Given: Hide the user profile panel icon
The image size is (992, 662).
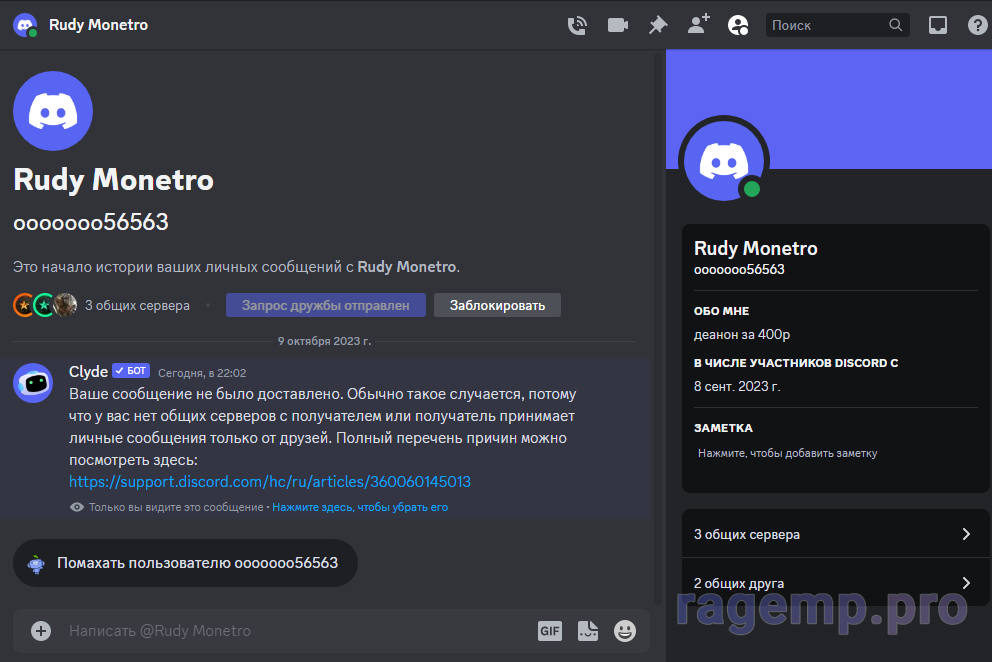Looking at the screenshot, I should 738,25.
